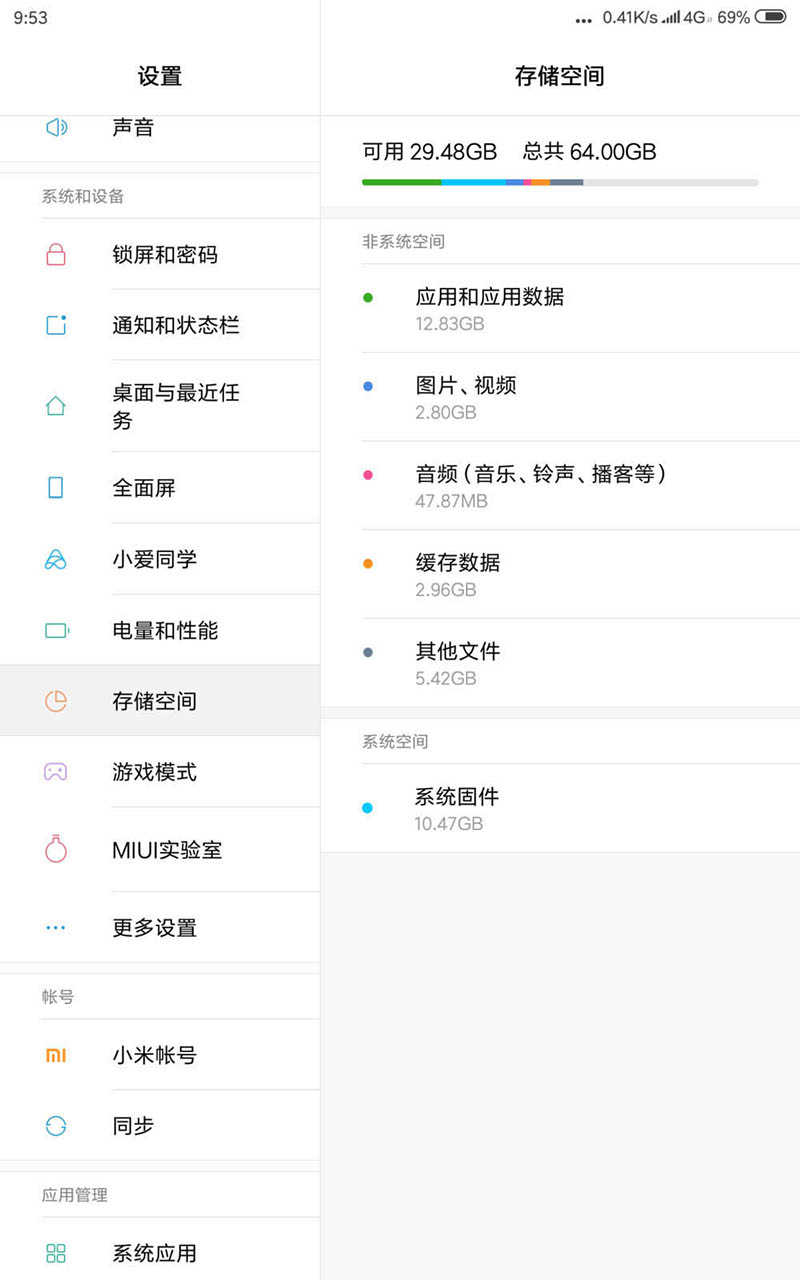Click the Xiao Ai assistant icon
This screenshot has height=1280, width=800.
click(56, 559)
